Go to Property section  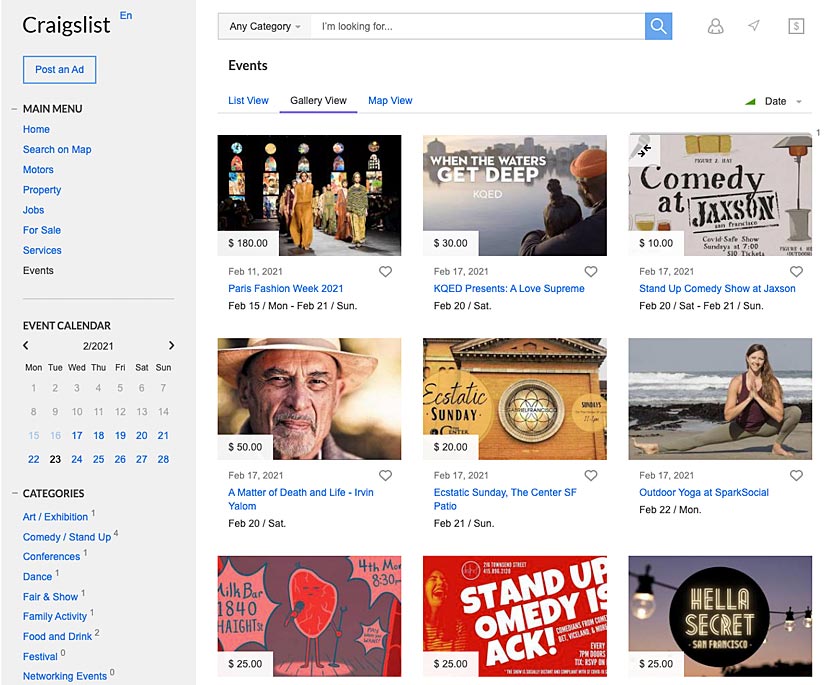coord(42,189)
